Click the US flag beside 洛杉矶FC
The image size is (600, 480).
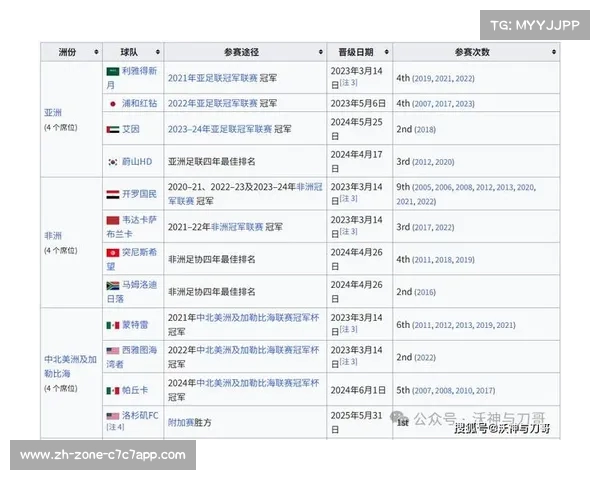point(113,416)
